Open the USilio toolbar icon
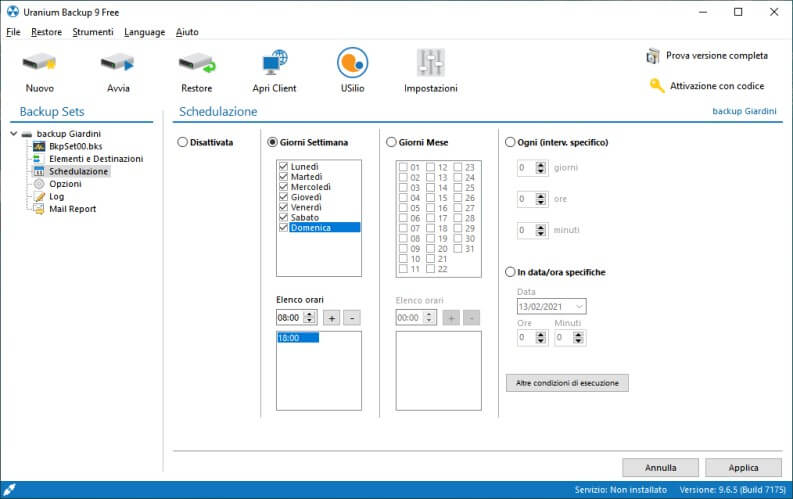Image resolution: width=793 pixels, height=499 pixels. point(353,63)
